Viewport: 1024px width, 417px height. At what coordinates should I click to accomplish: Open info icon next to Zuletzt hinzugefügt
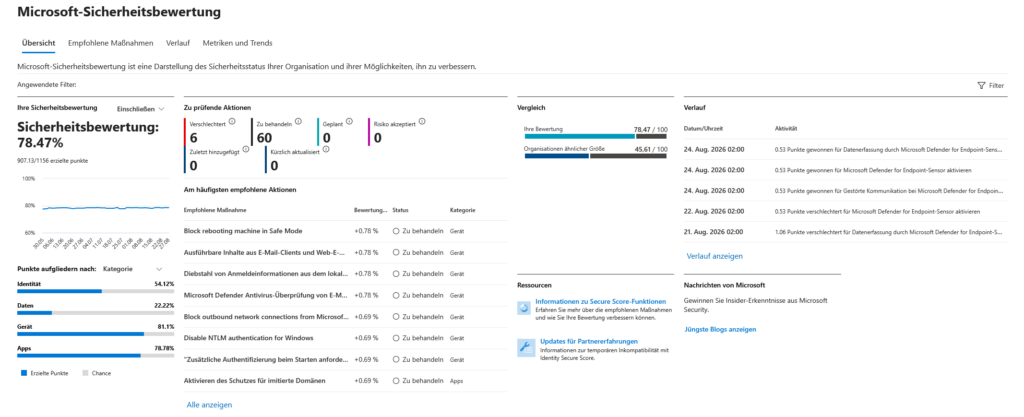[246, 149]
